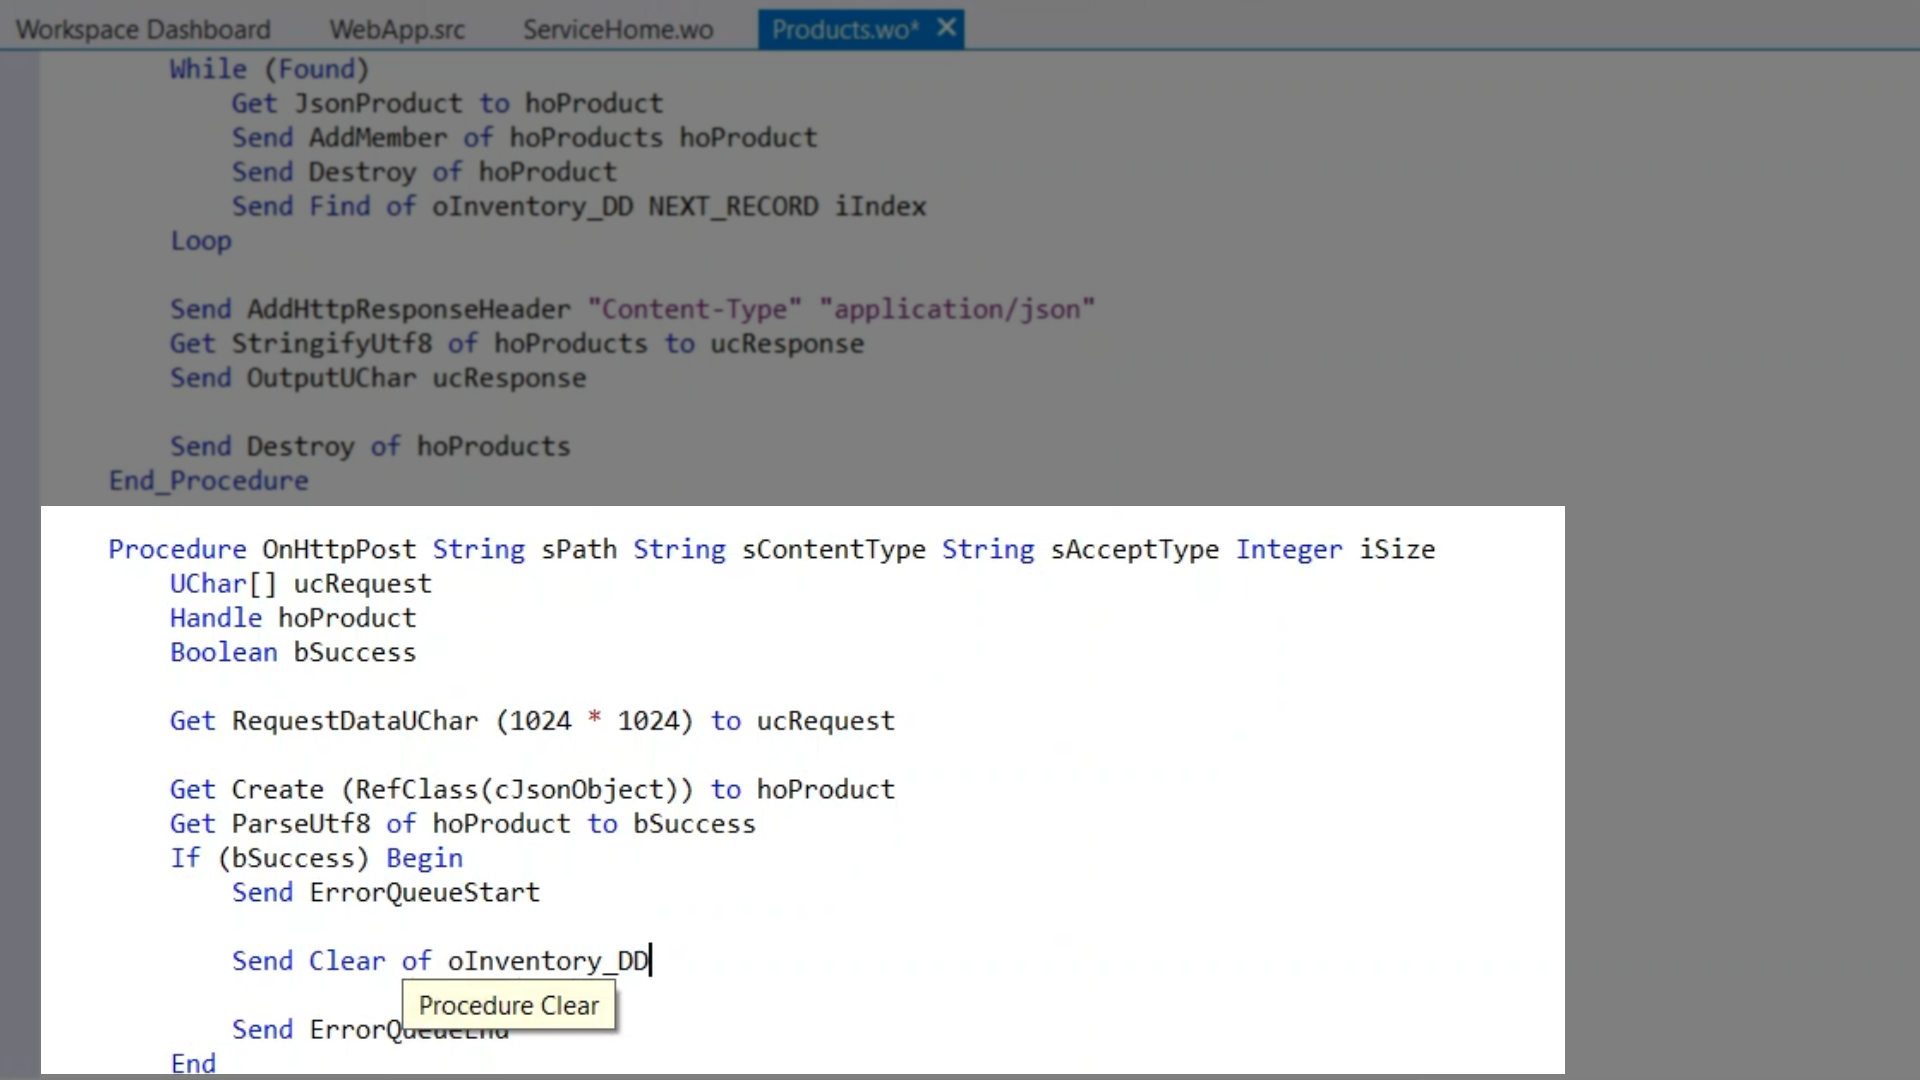Click the ErrorQueueStart message
1920x1080 pixels.
(x=424, y=892)
